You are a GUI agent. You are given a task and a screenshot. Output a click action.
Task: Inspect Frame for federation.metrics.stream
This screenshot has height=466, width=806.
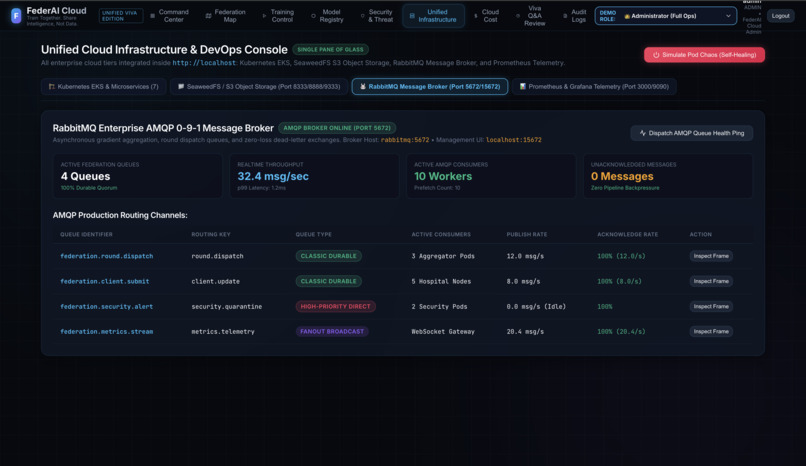(711, 331)
